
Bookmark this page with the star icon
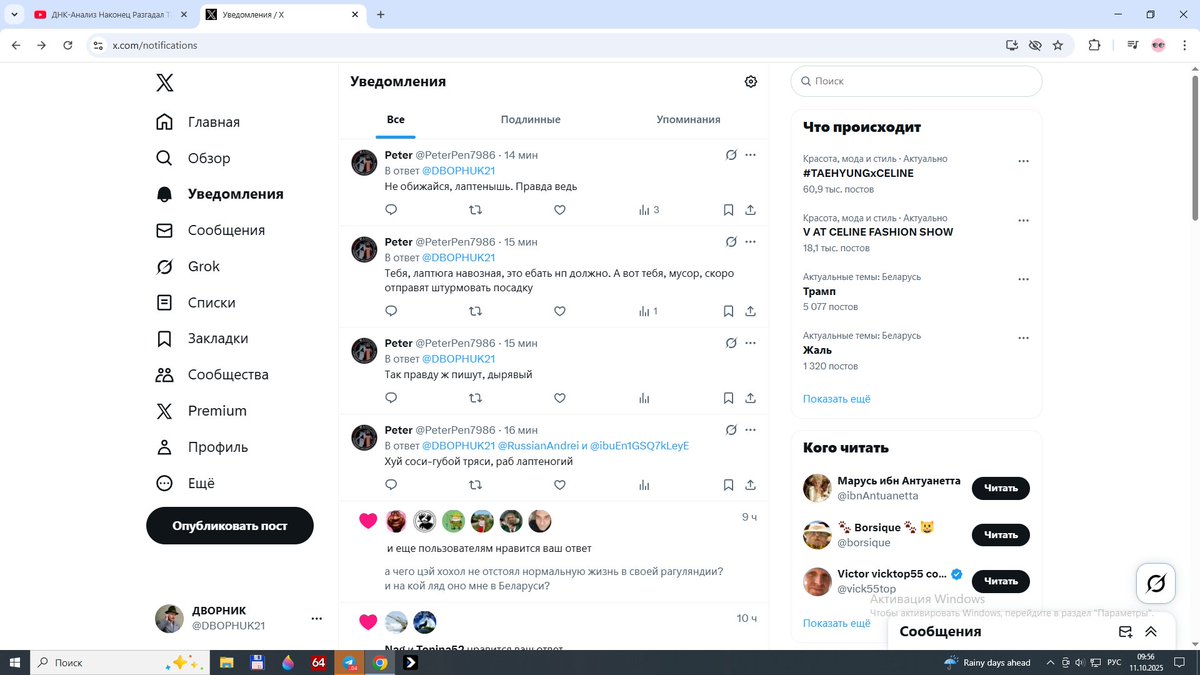1058,45
